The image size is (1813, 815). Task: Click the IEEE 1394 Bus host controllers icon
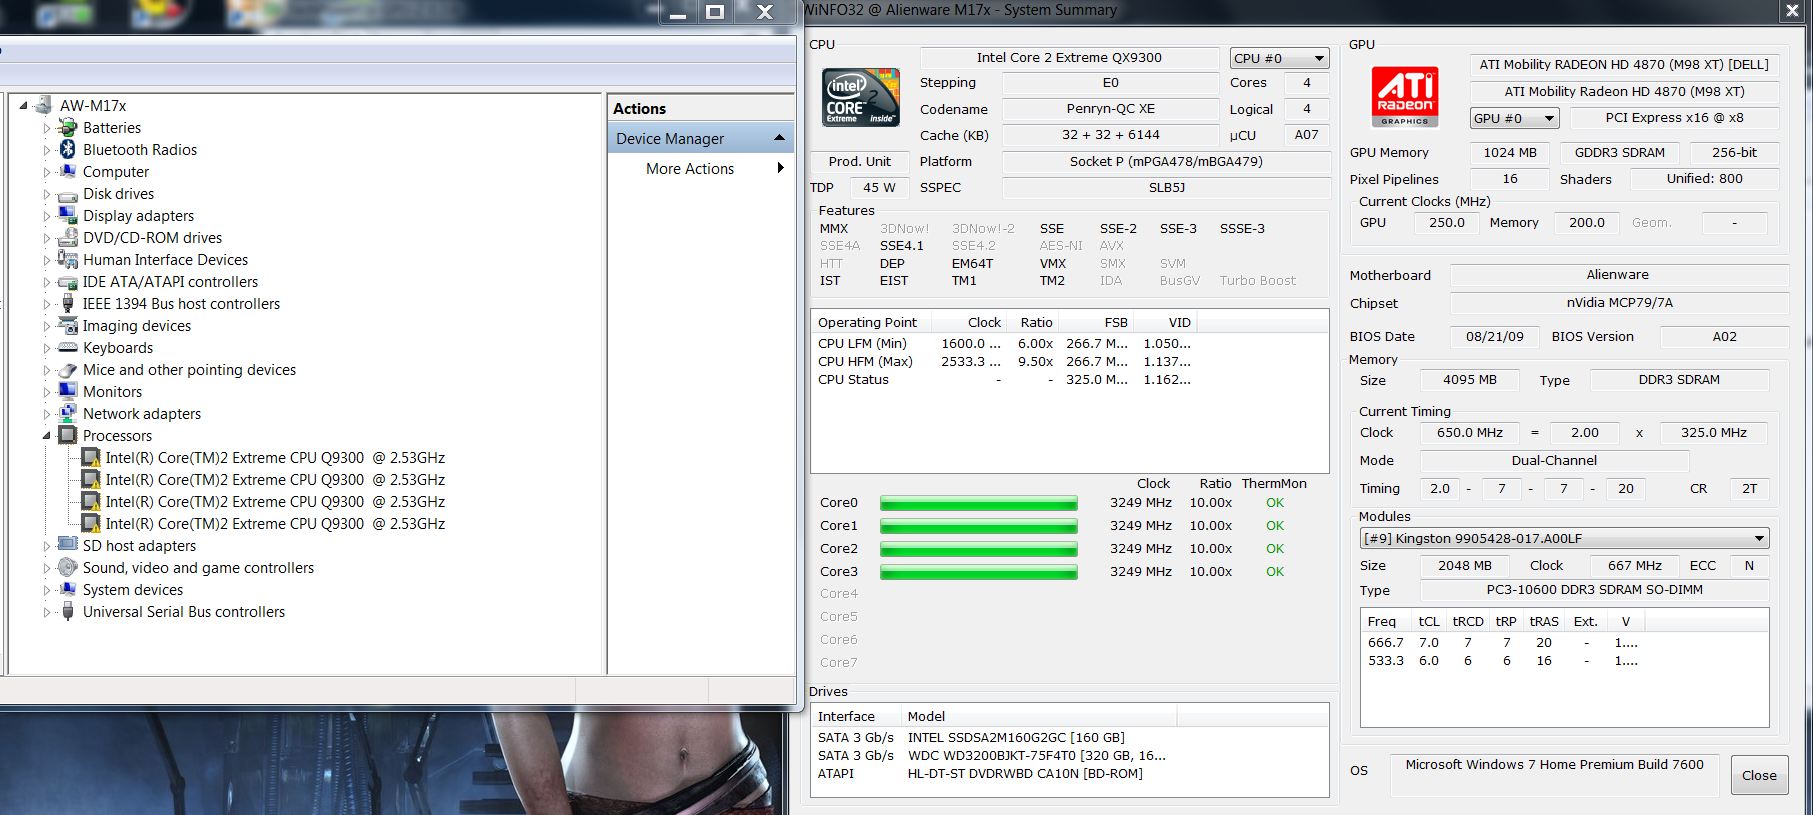tap(68, 304)
